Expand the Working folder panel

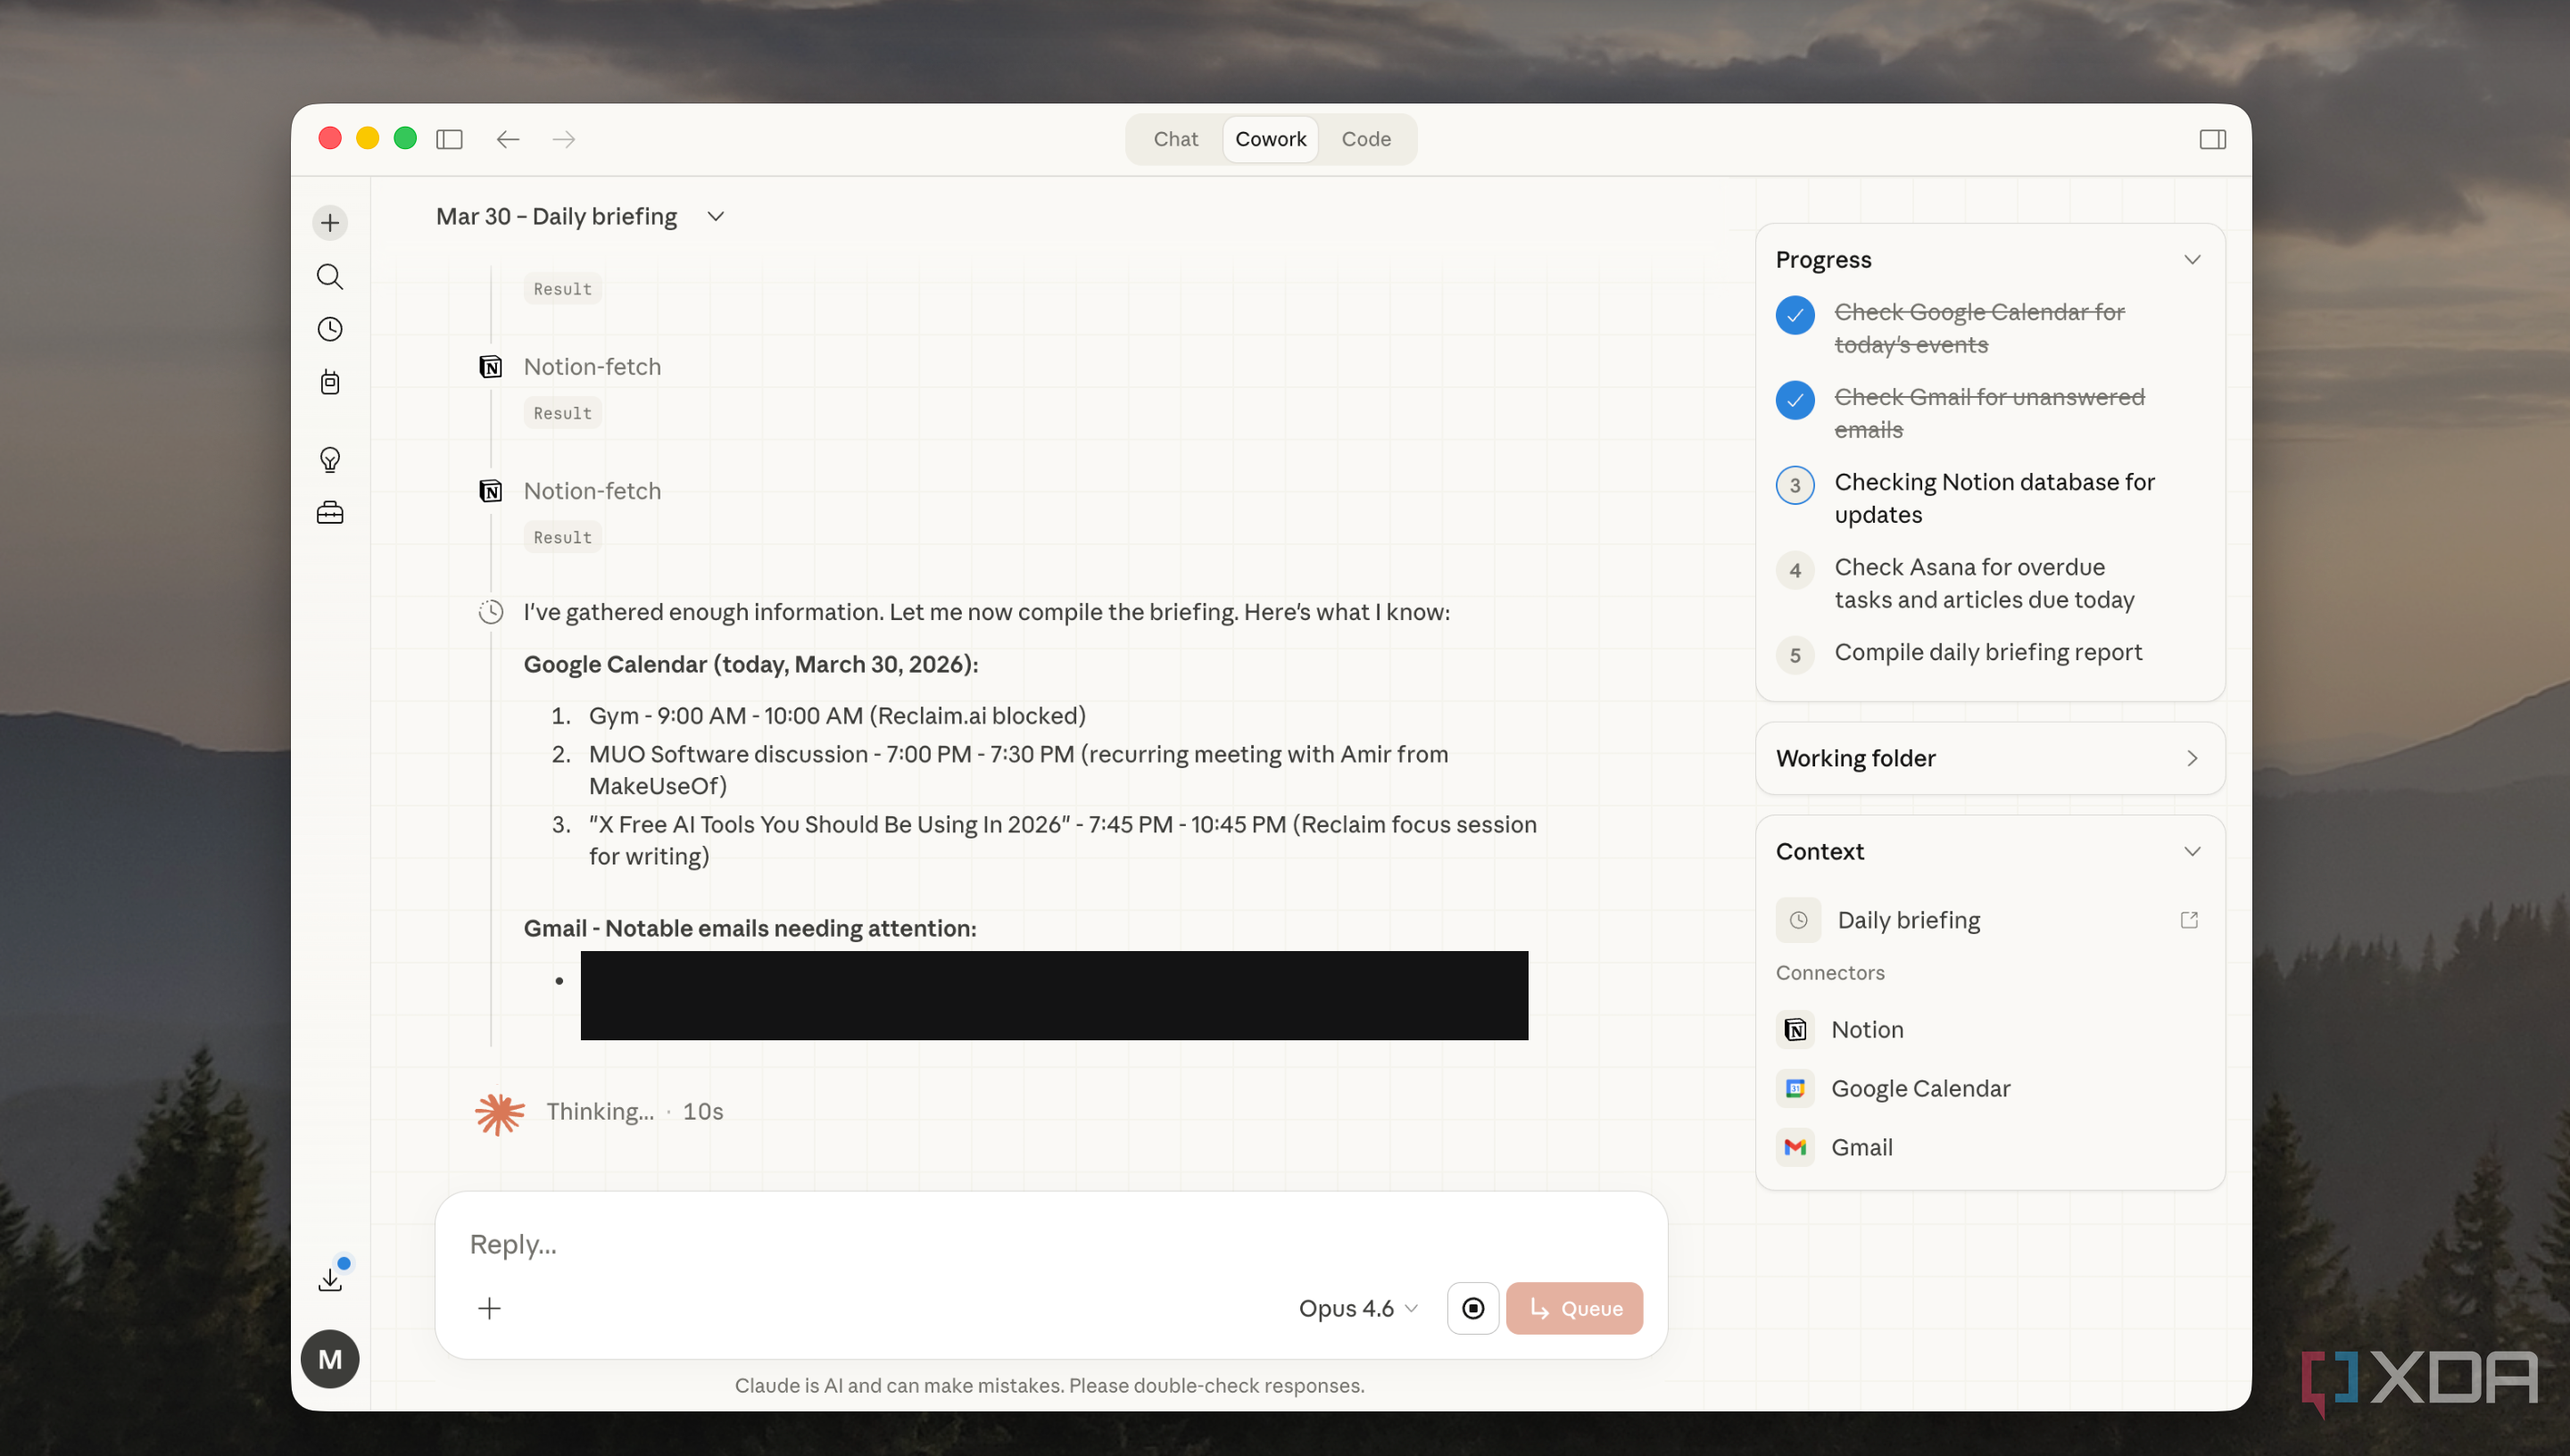click(x=1990, y=758)
